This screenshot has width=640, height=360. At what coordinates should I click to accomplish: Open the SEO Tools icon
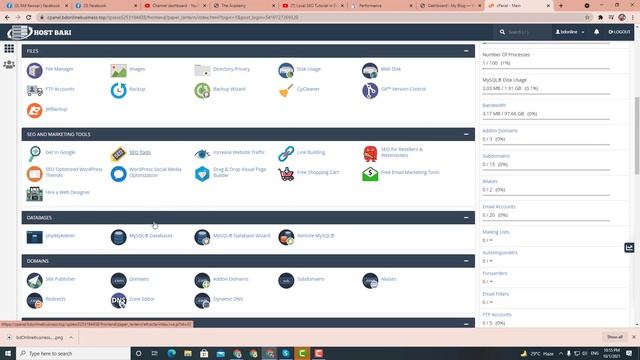[118, 153]
